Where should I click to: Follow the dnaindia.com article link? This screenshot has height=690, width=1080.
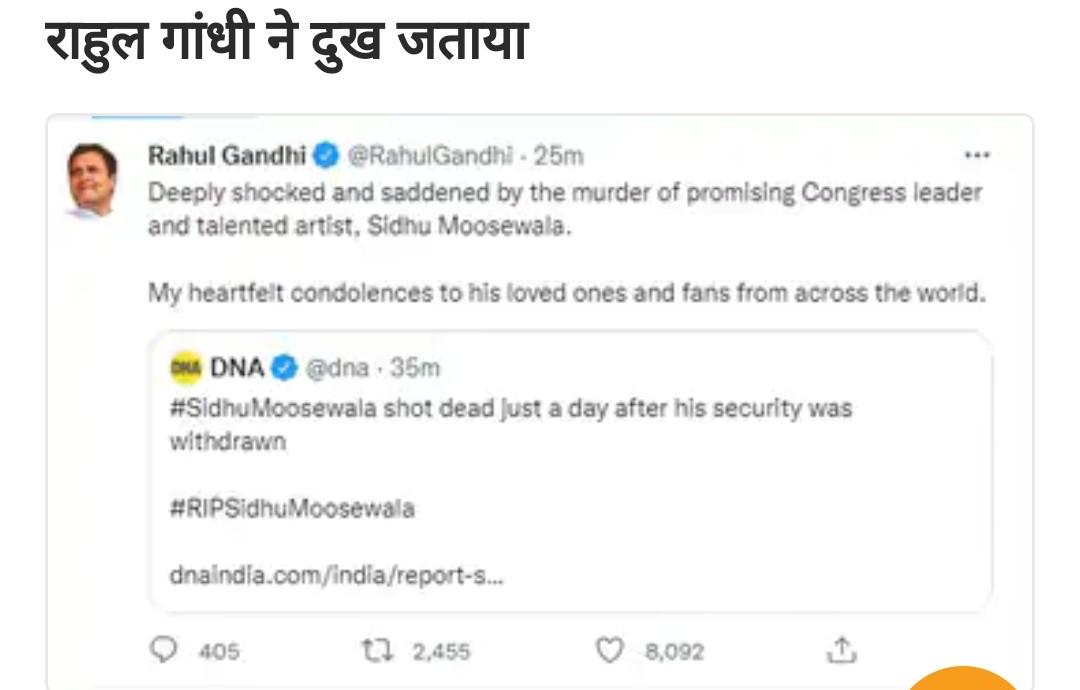click(336, 577)
